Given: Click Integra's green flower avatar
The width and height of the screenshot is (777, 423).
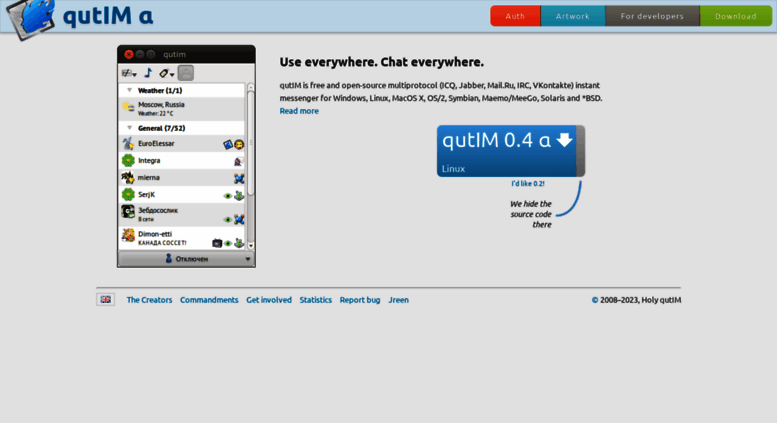Looking at the screenshot, I should (128, 160).
